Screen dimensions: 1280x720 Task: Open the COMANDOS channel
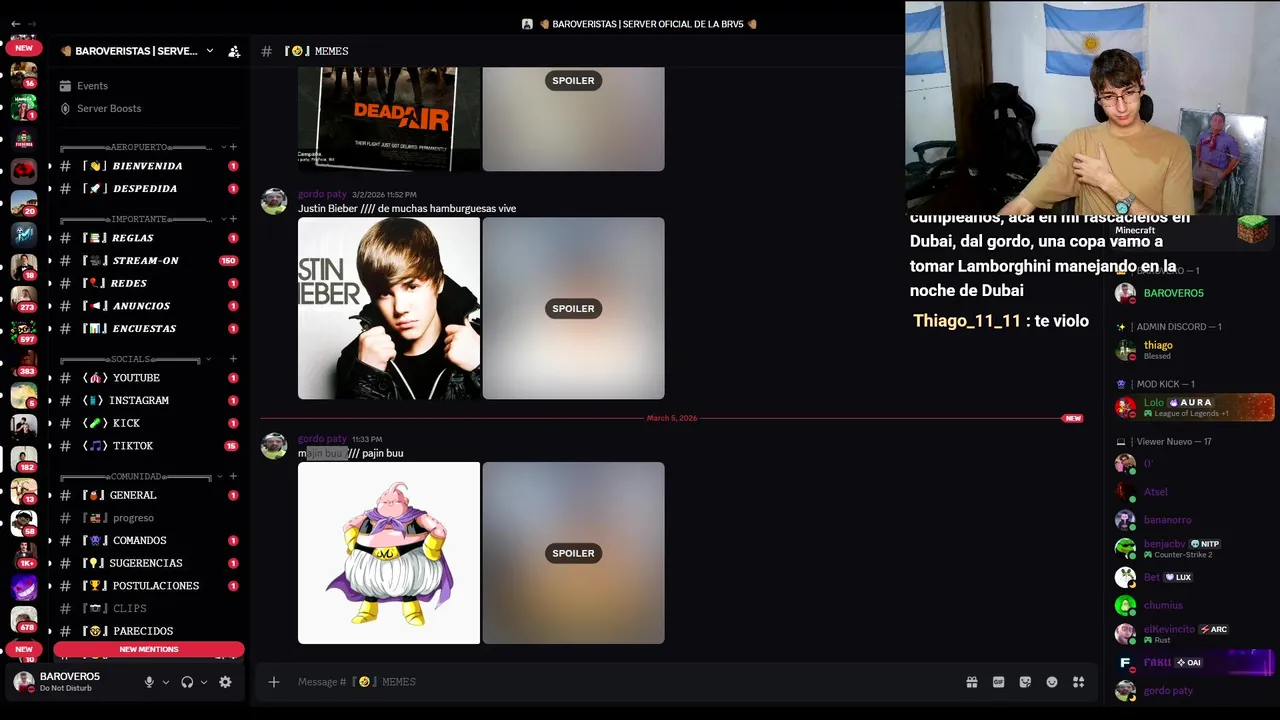pyautogui.click(x=149, y=541)
